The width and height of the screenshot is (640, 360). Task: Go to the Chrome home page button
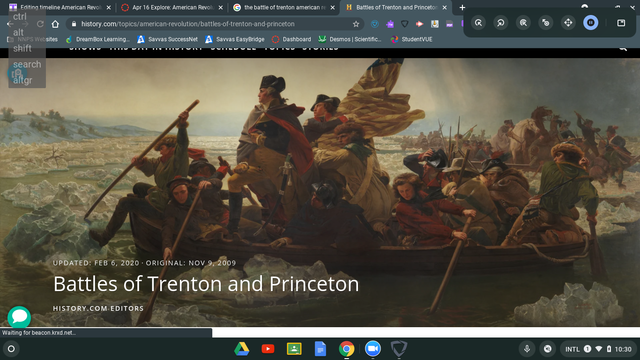coord(55,24)
